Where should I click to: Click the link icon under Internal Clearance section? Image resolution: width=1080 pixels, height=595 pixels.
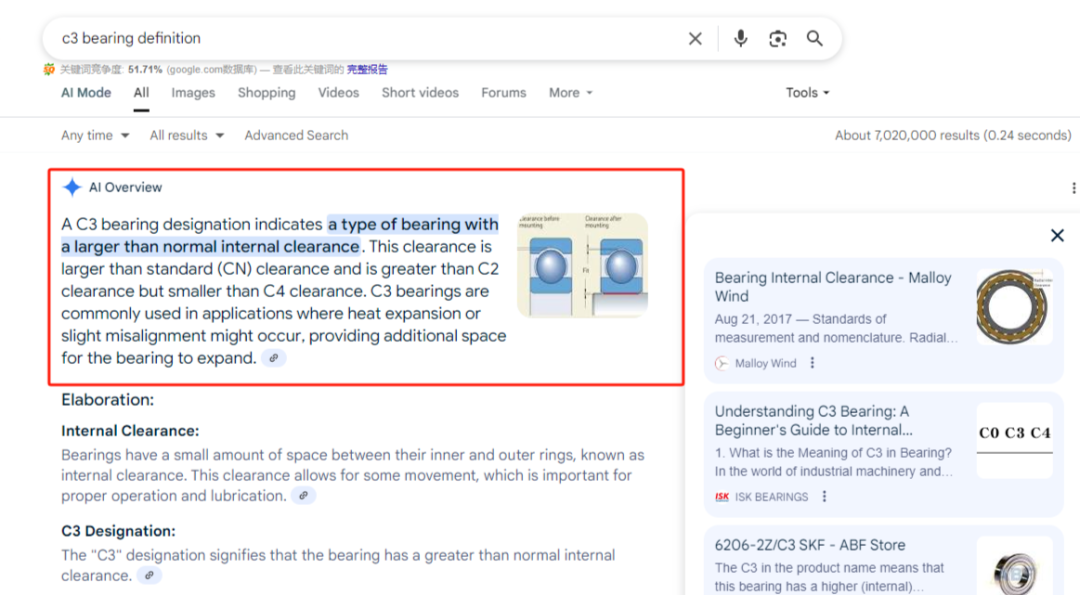[303, 495]
